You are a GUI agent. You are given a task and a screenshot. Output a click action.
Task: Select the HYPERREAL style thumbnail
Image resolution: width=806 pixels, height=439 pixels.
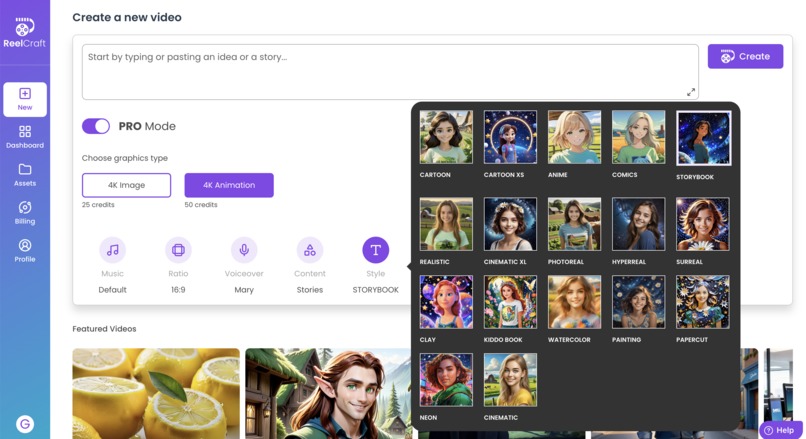click(638, 224)
